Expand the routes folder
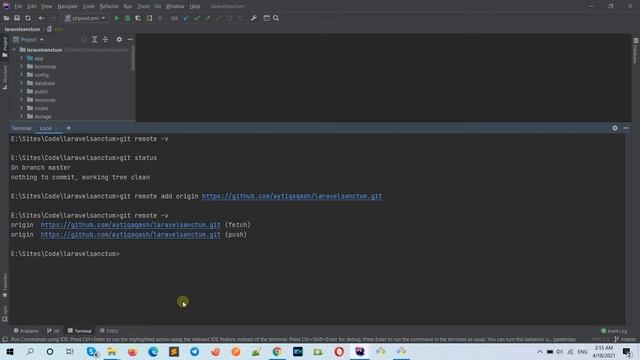The image size is (640, 360). click(22, 108)
